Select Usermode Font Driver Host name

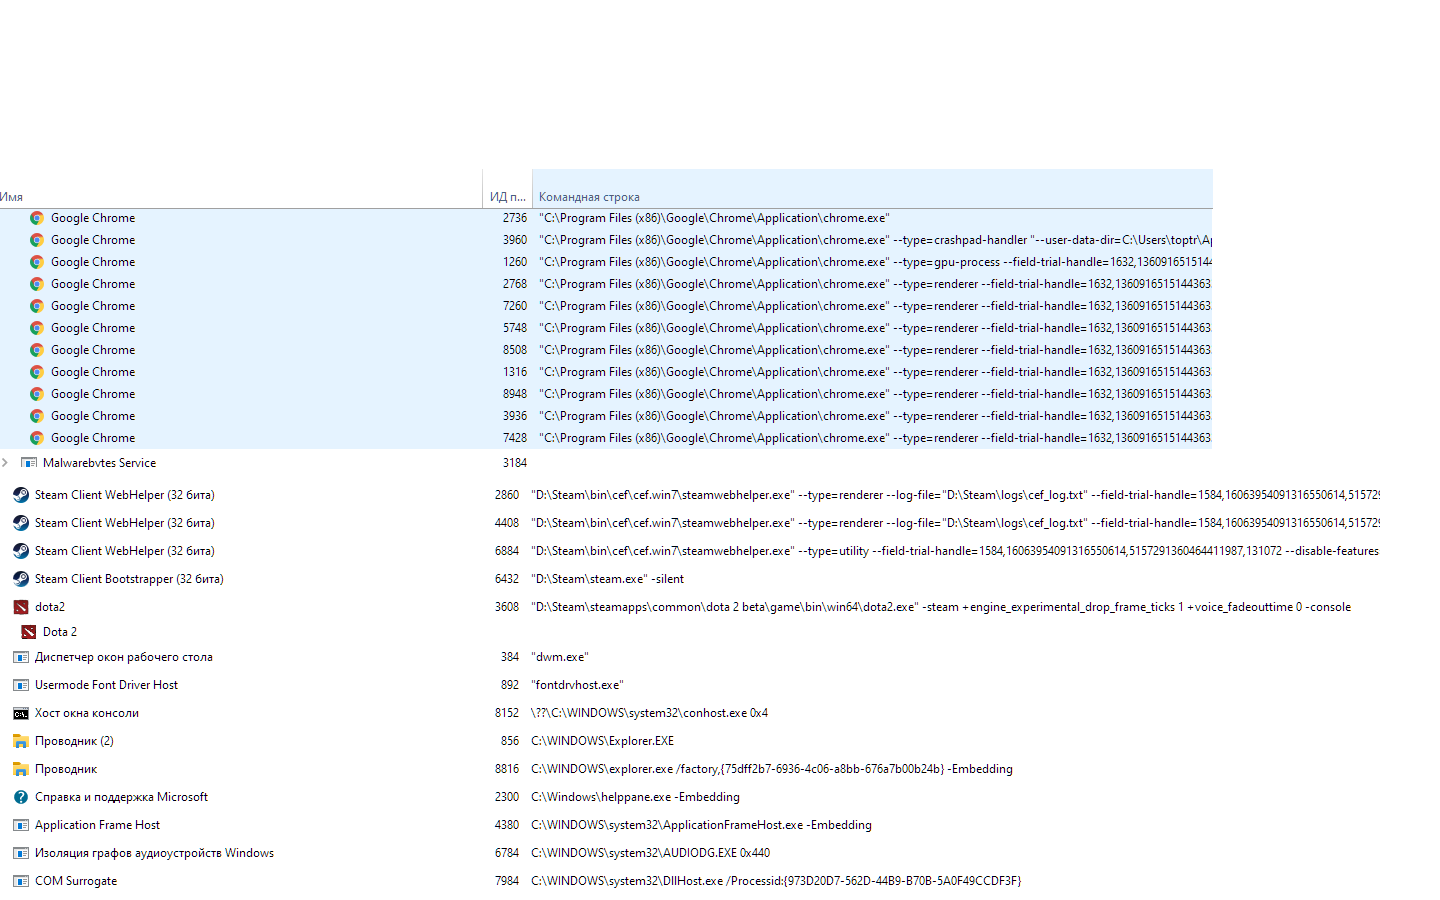click(x=106, y=685)
